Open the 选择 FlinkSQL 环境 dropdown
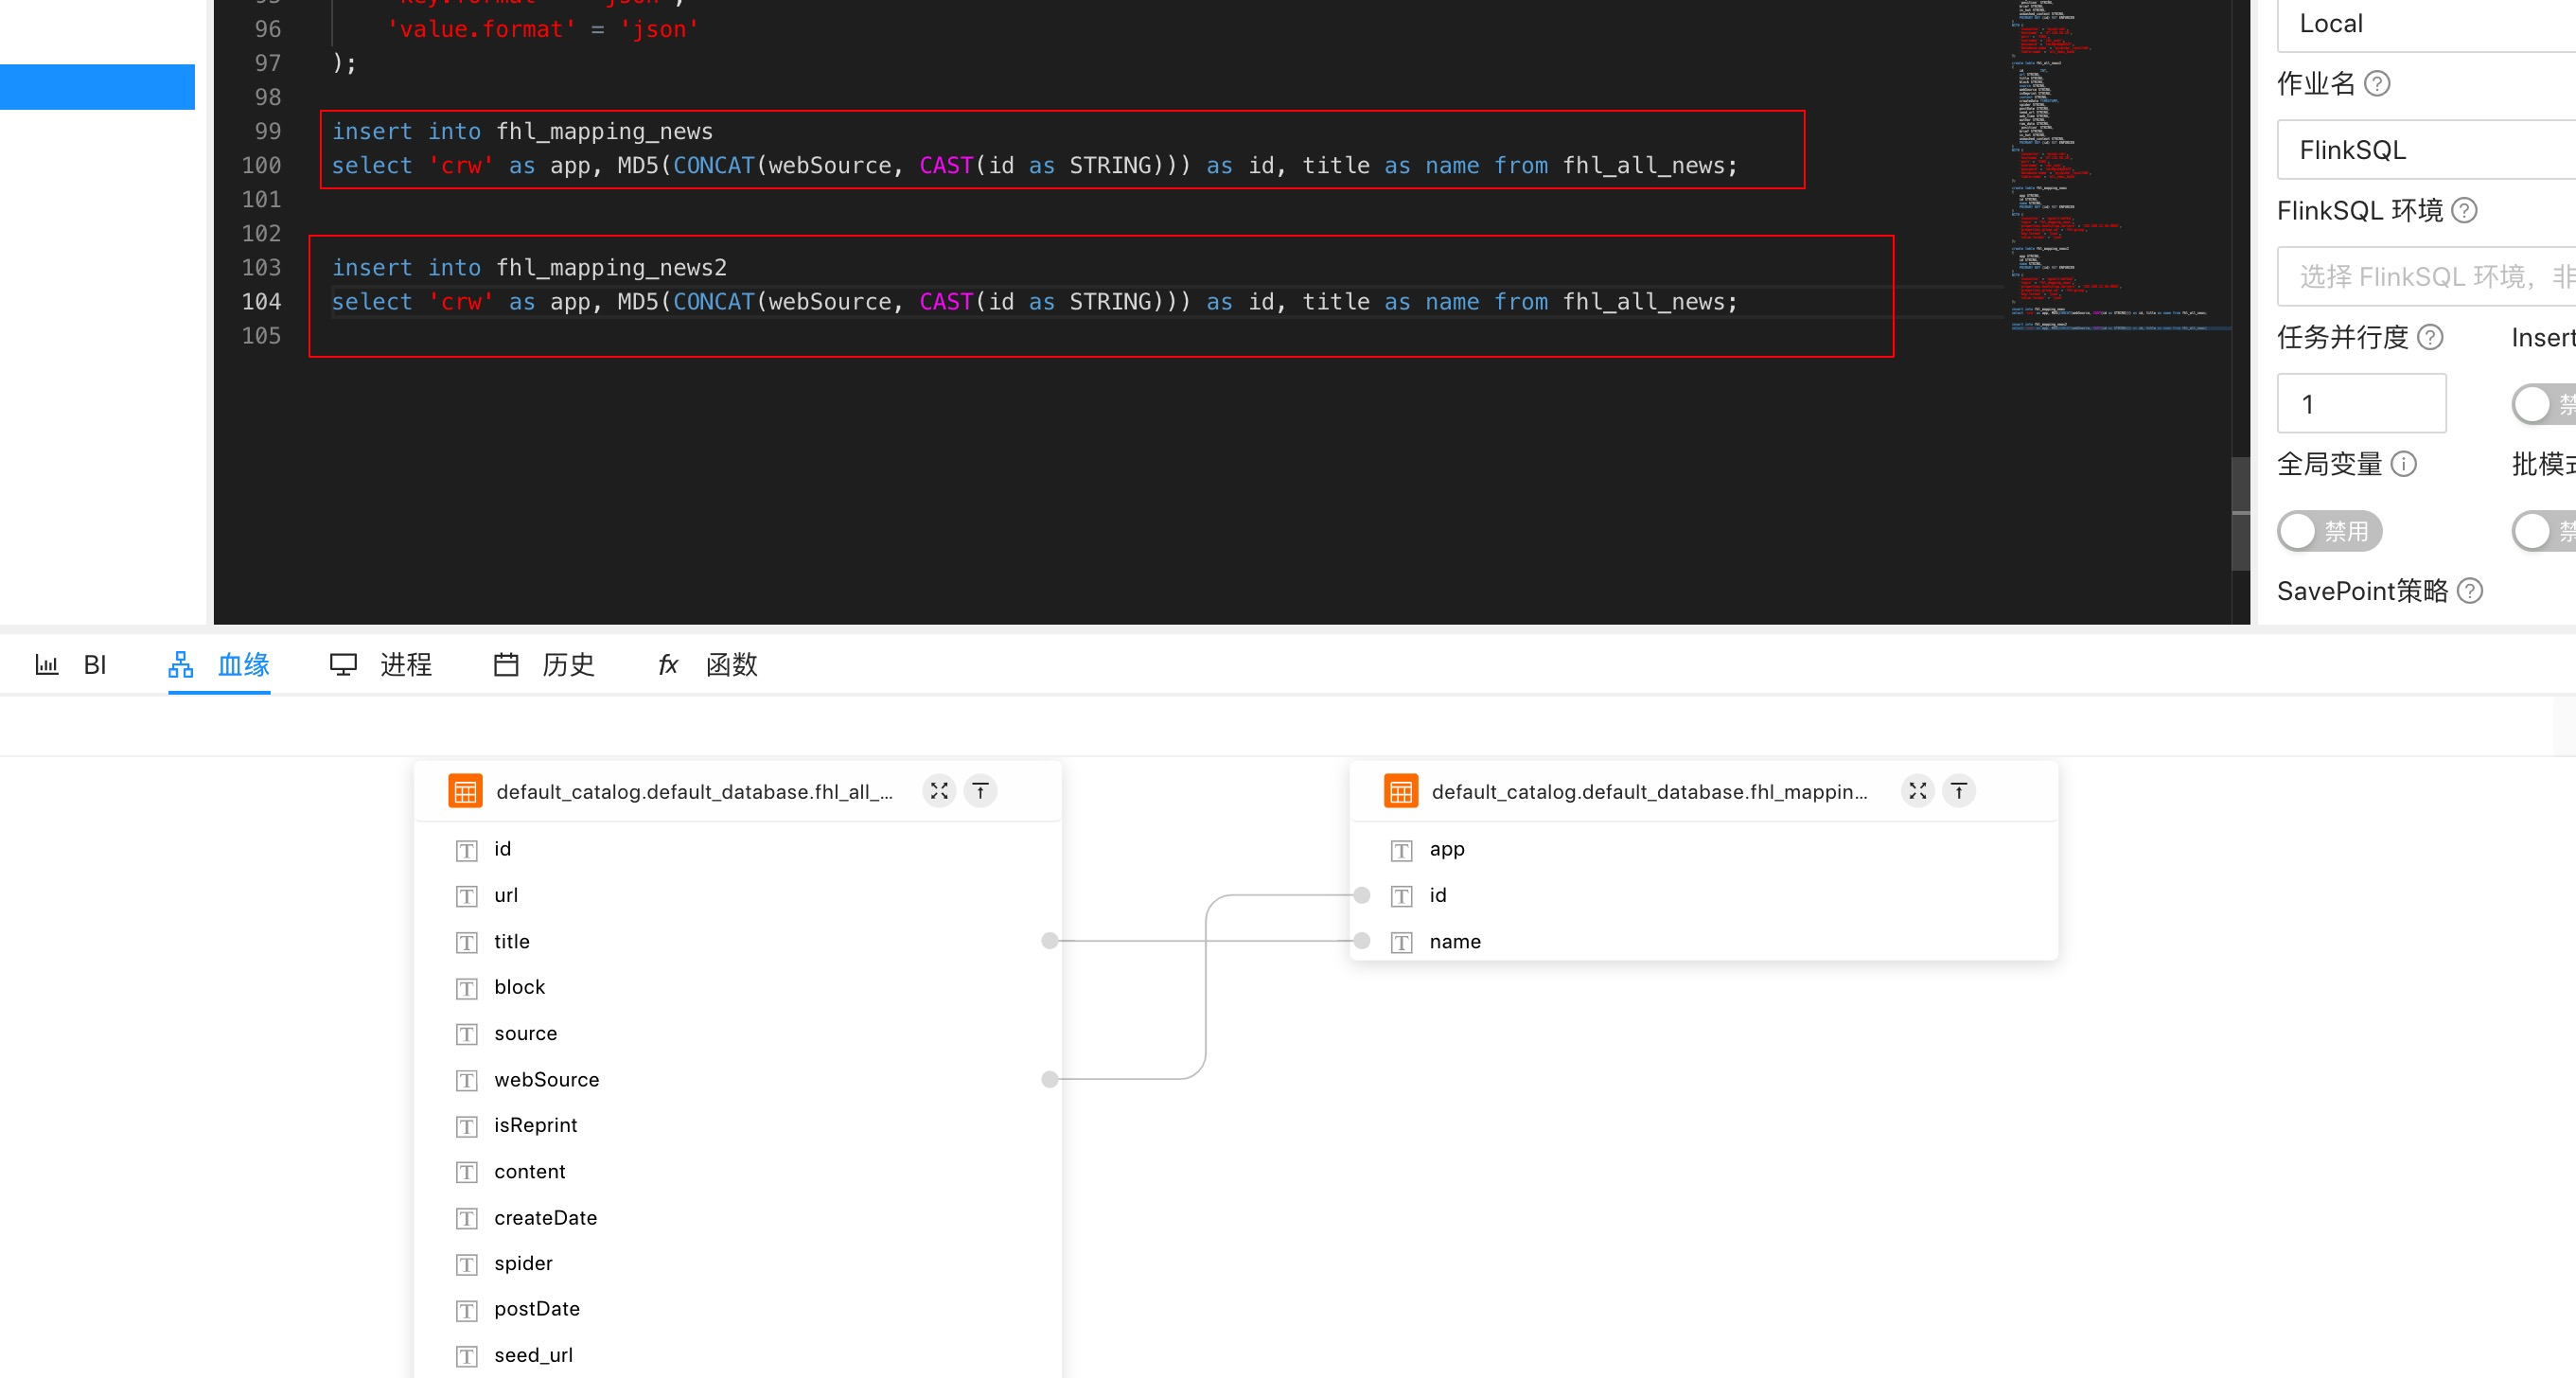This screenshot has width=2576, height=1378. [2426, 276]
